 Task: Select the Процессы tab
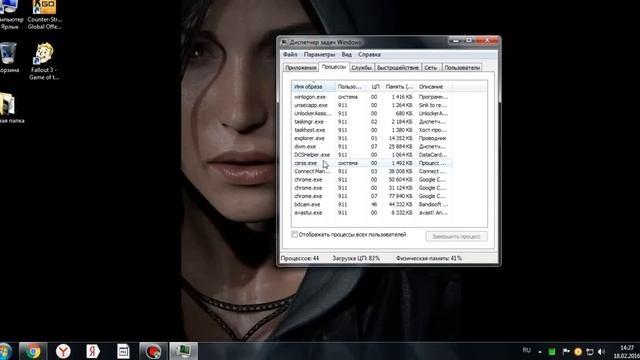coord(333,67)
